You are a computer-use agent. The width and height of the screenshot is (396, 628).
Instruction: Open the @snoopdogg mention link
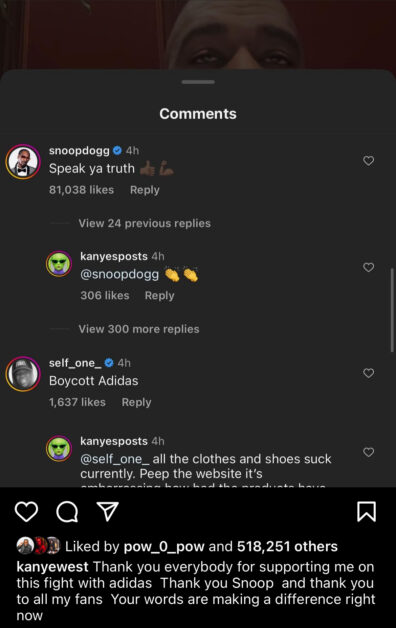[119, 274]
